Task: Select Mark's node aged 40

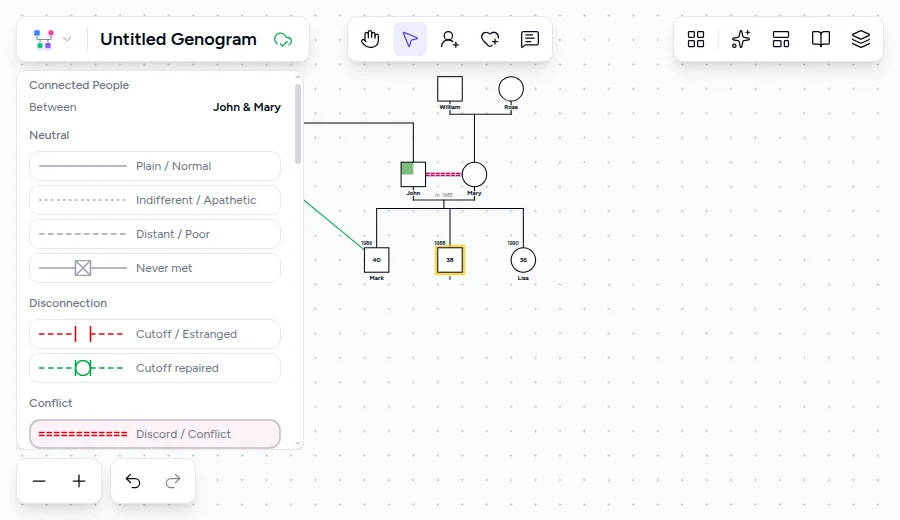Action: click(377, 260)
